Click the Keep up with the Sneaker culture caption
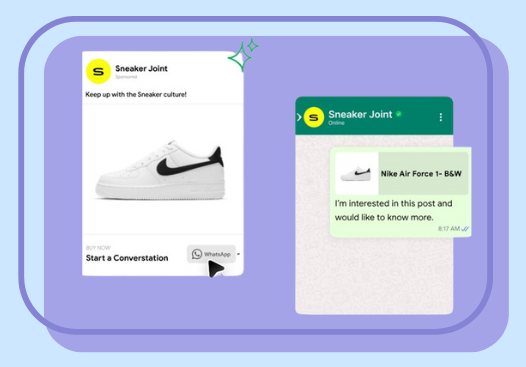526x367 pixels. (x=136, y=95)
